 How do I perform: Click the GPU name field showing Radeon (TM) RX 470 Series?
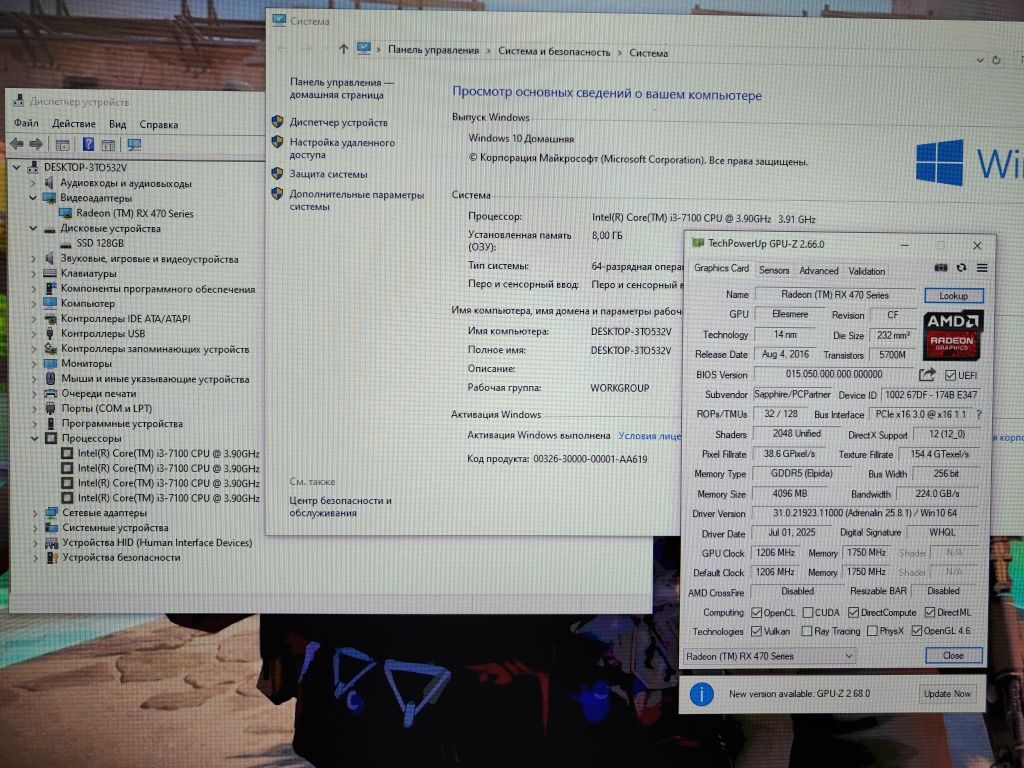(x=835, y=295)
